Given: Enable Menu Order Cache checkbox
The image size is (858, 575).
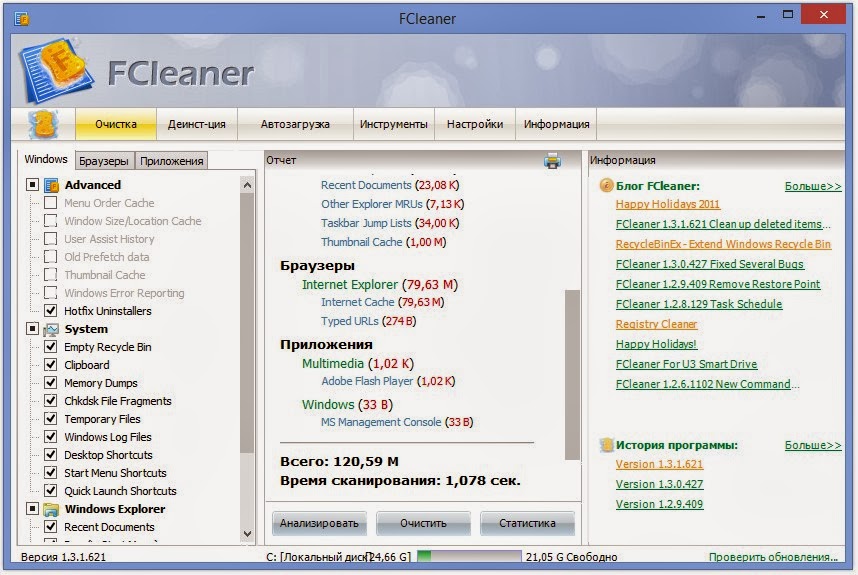Looking at the screenshot, I should pos(50,203).
